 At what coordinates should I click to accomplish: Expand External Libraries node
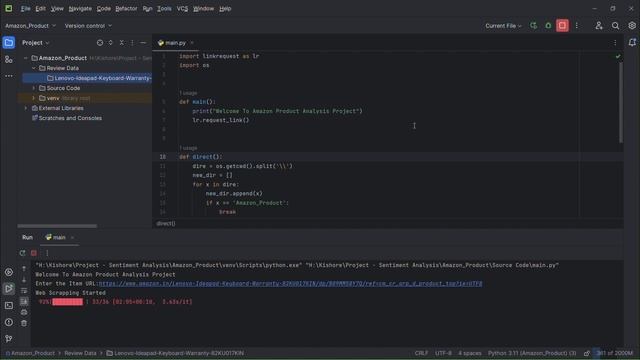[26, 108]
